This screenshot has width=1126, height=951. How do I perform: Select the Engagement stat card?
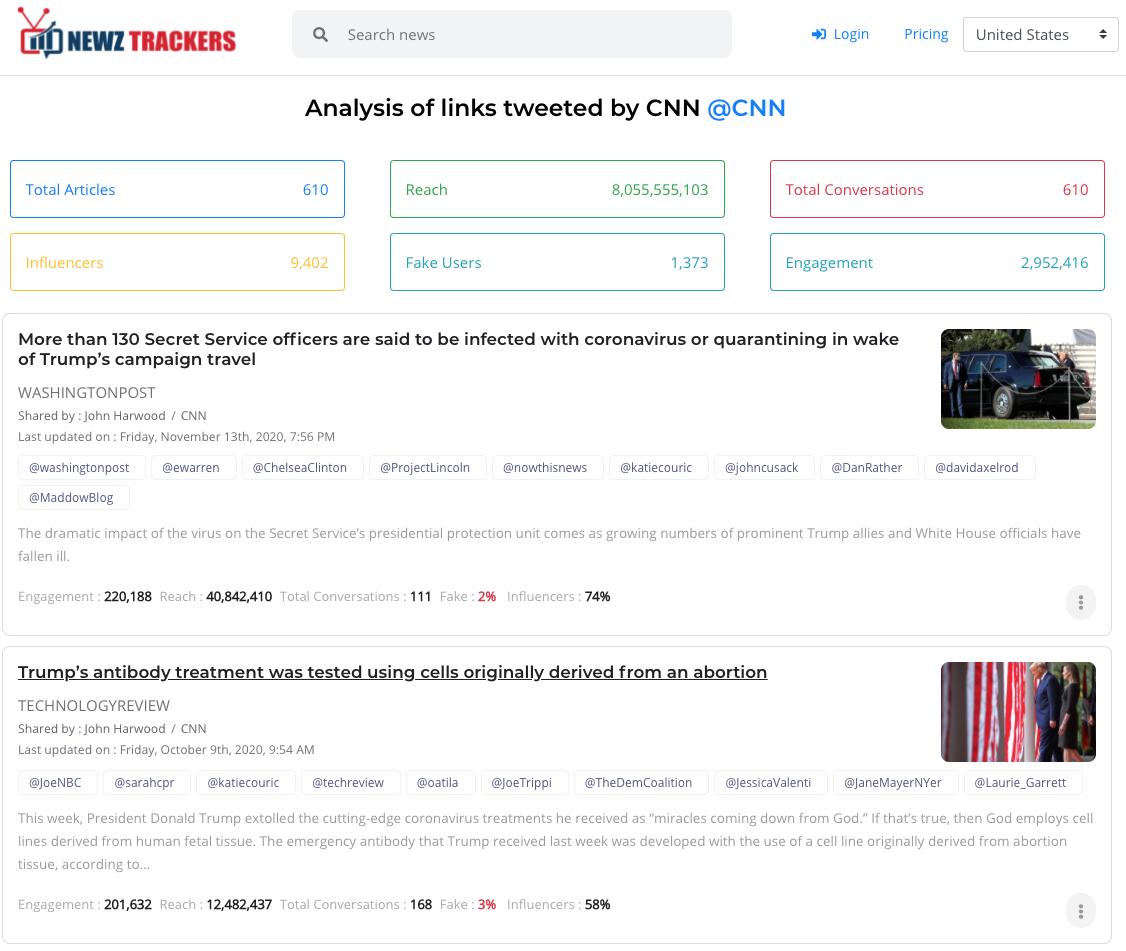click(937, 262)
